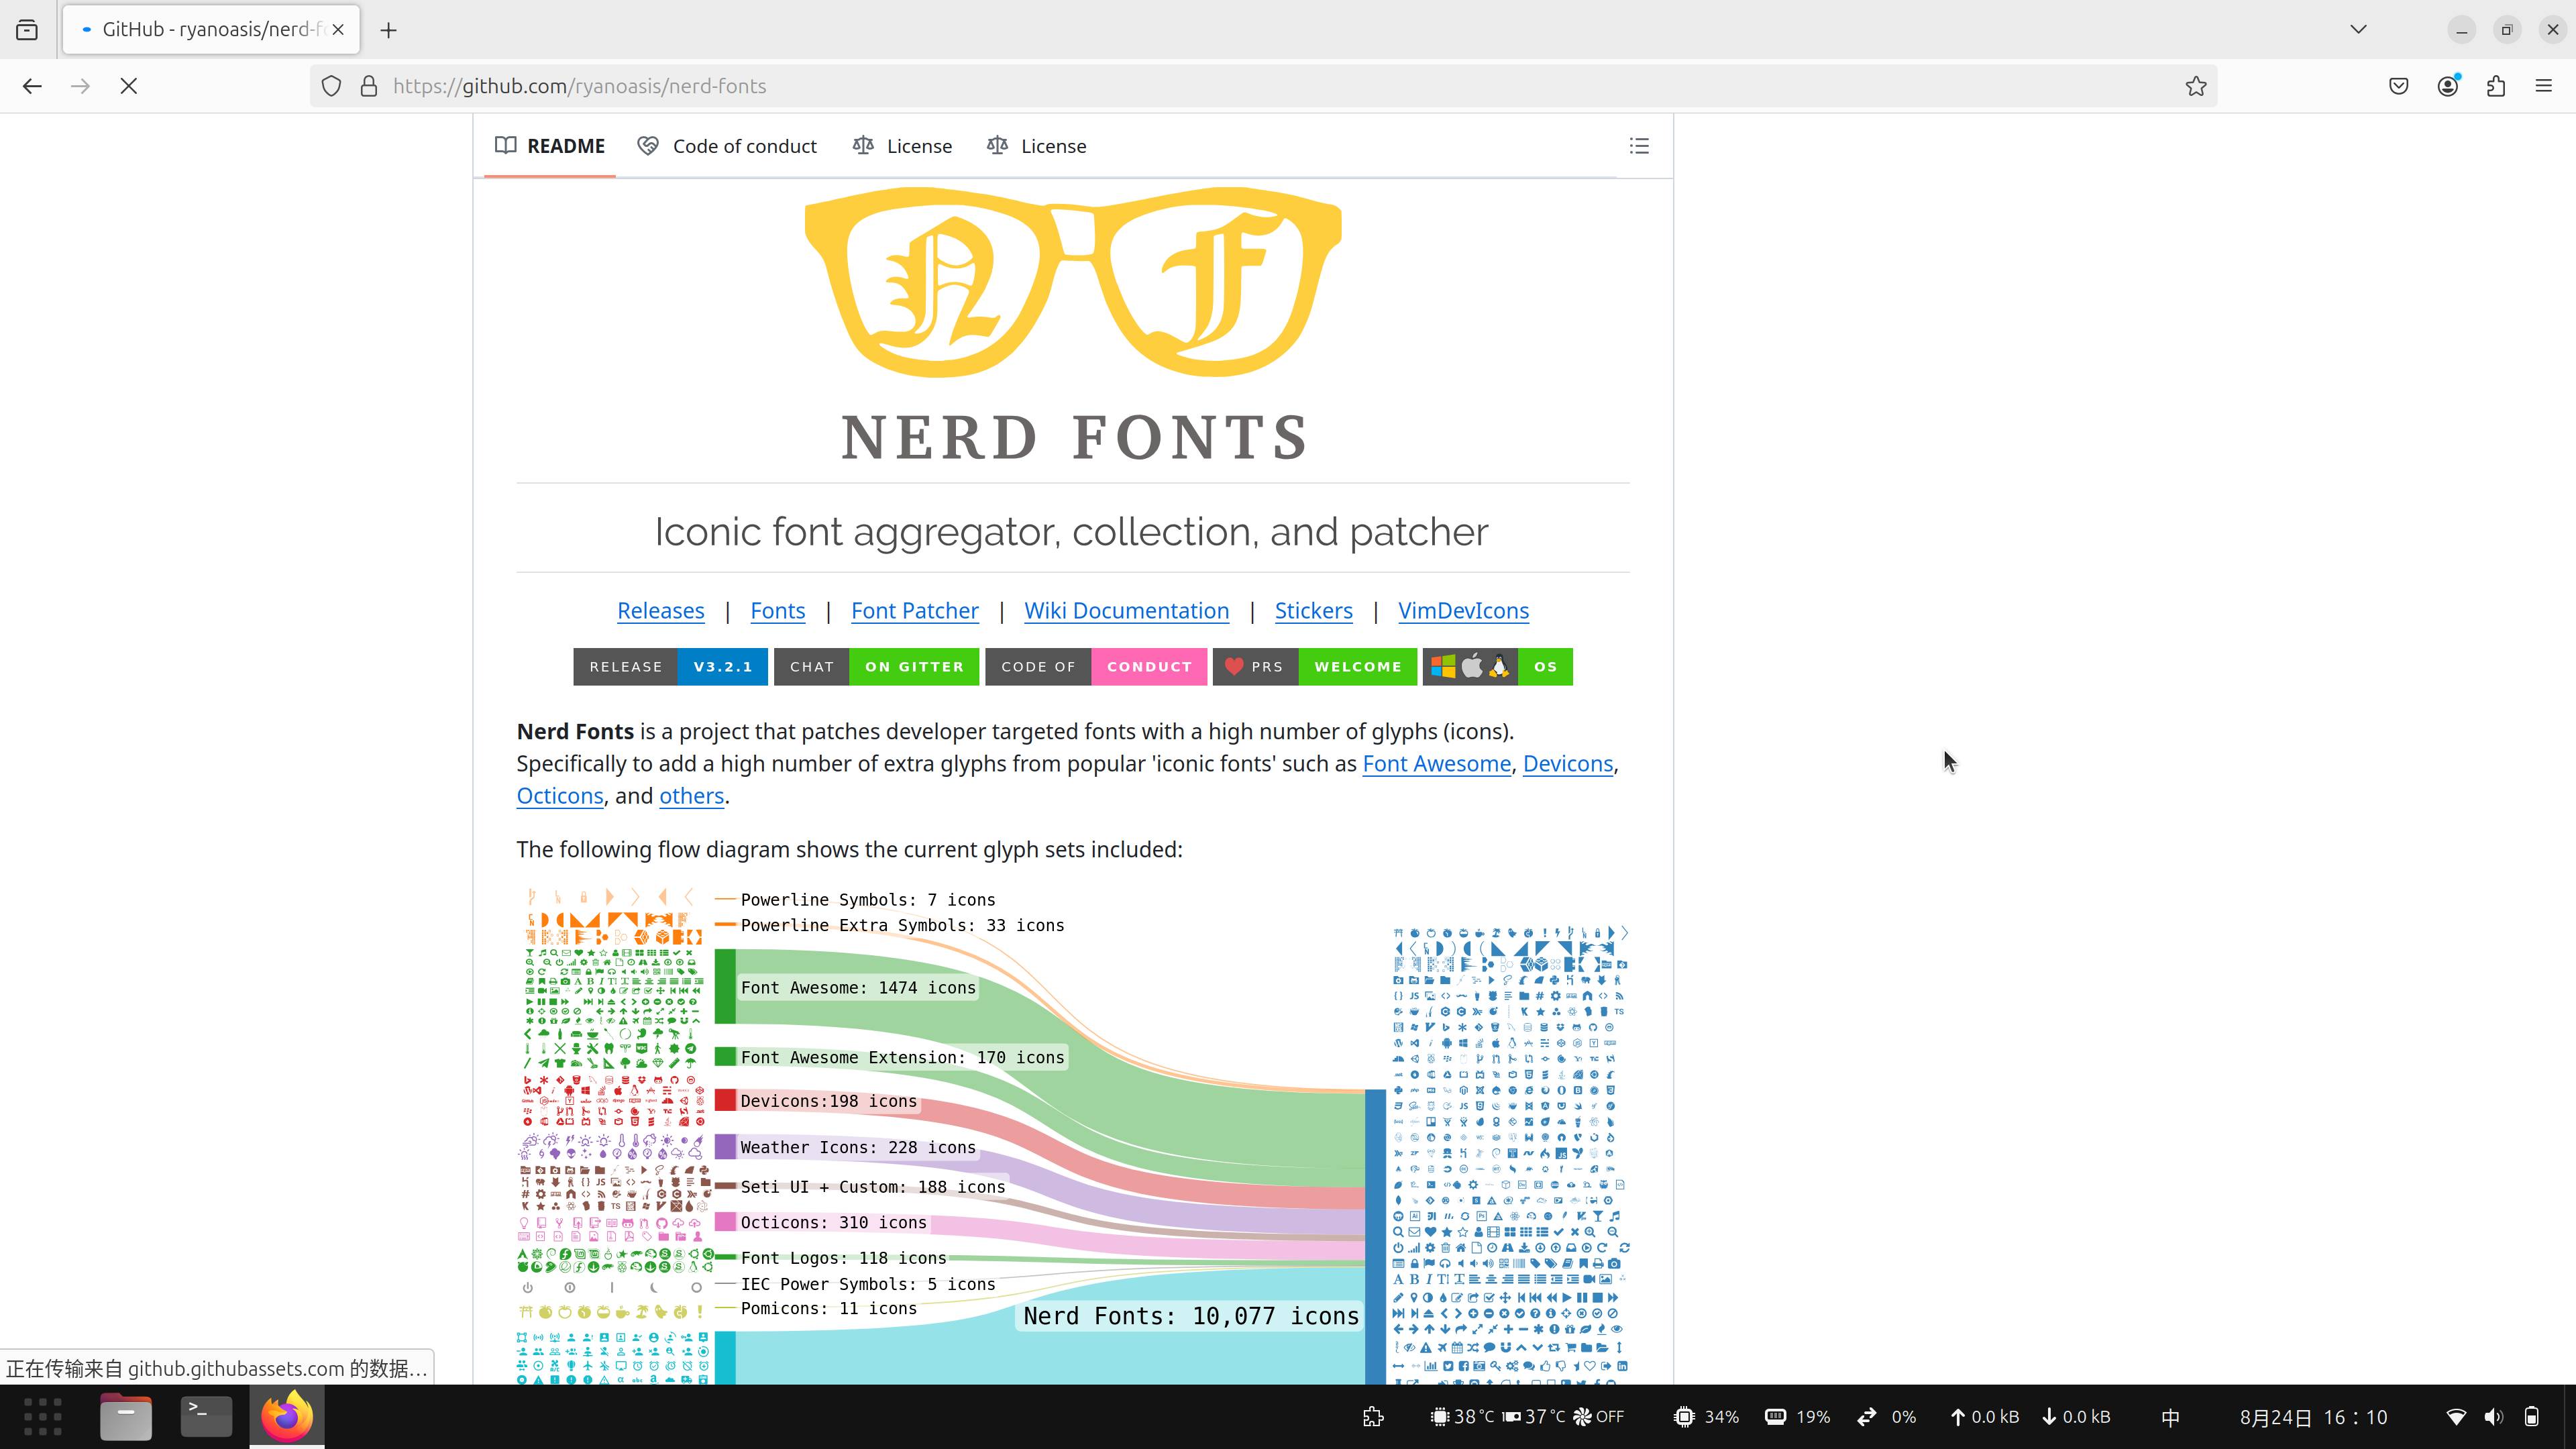Screen dimensions: 2576x1449
Task: Open the recent browsing icon at the tab bar's left end
Action: coord(27,30)
